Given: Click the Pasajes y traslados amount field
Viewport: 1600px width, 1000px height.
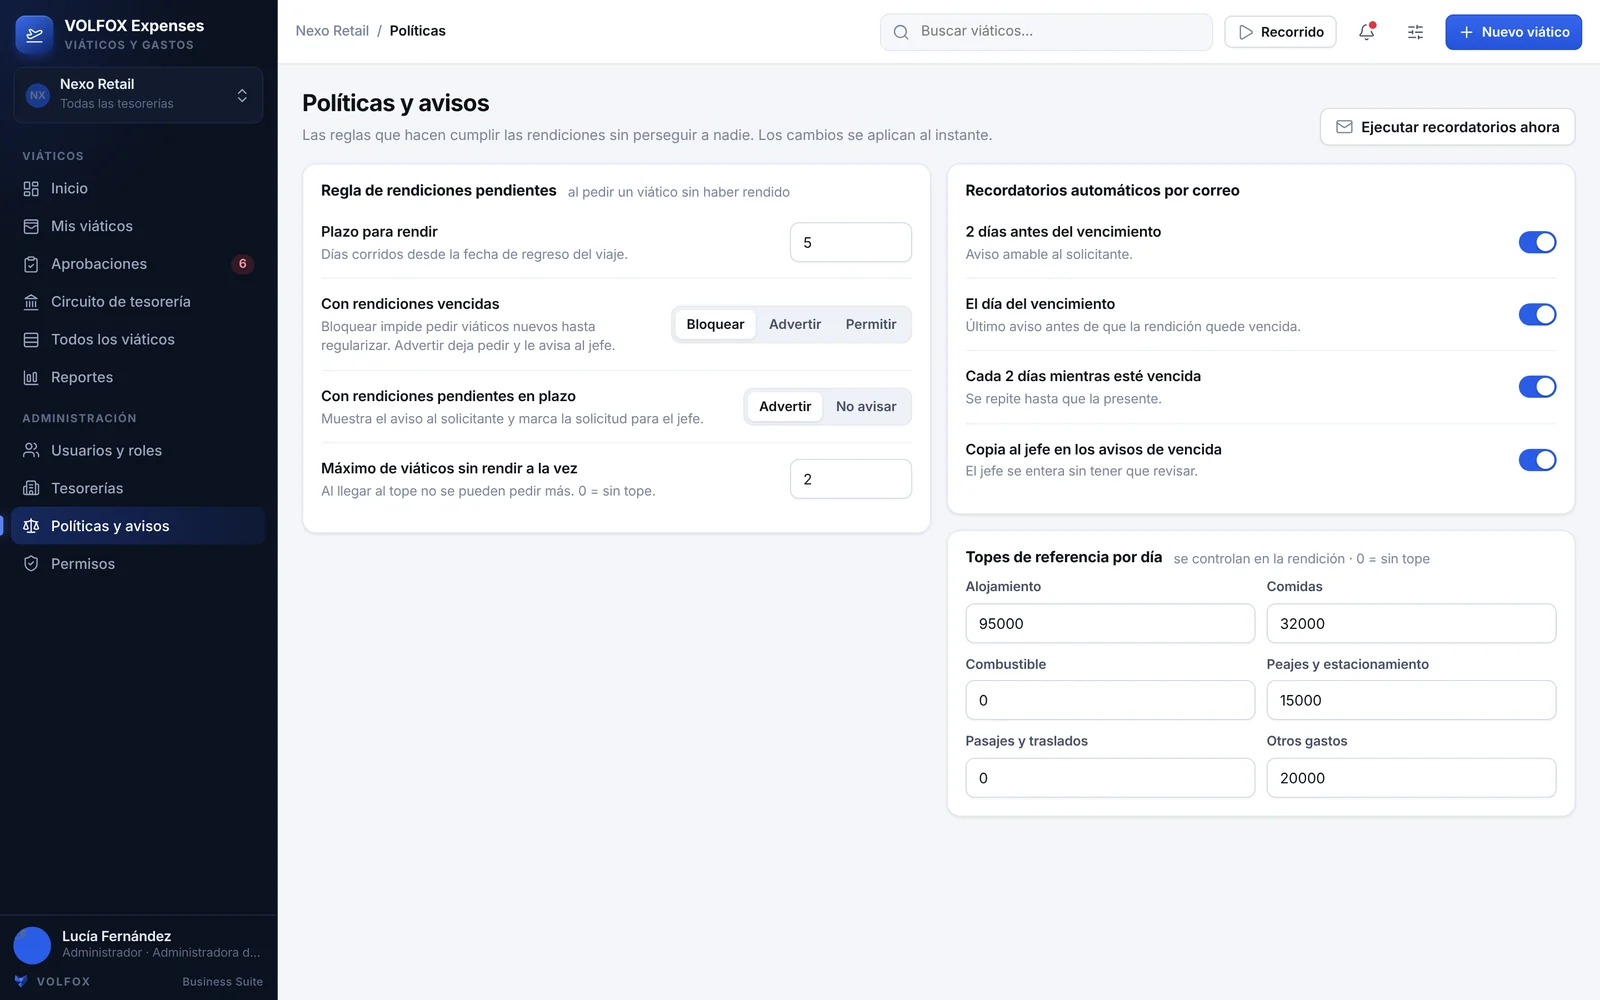Looking at the screenshot, I should coord(1110,778).
